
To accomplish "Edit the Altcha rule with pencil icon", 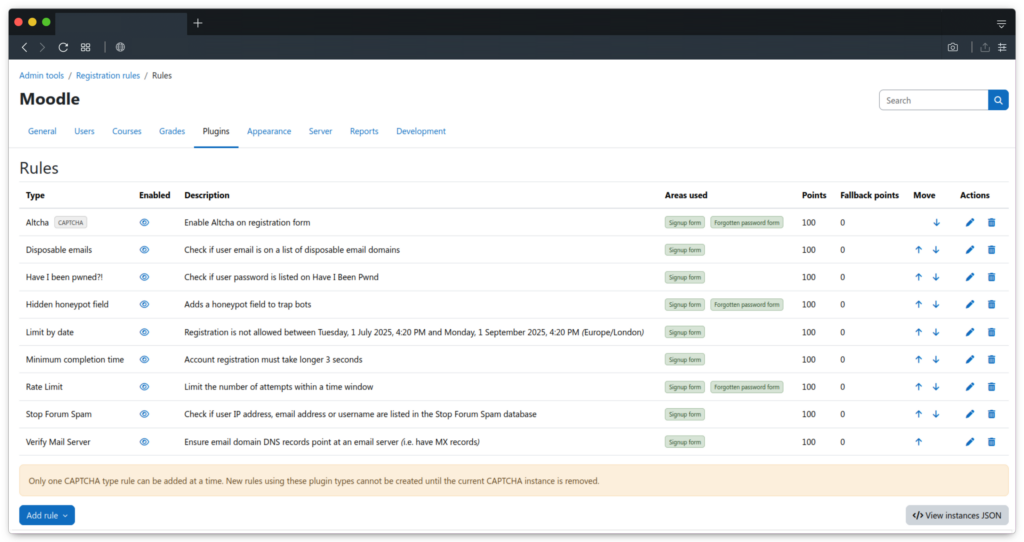I will (x=970, y=223).
